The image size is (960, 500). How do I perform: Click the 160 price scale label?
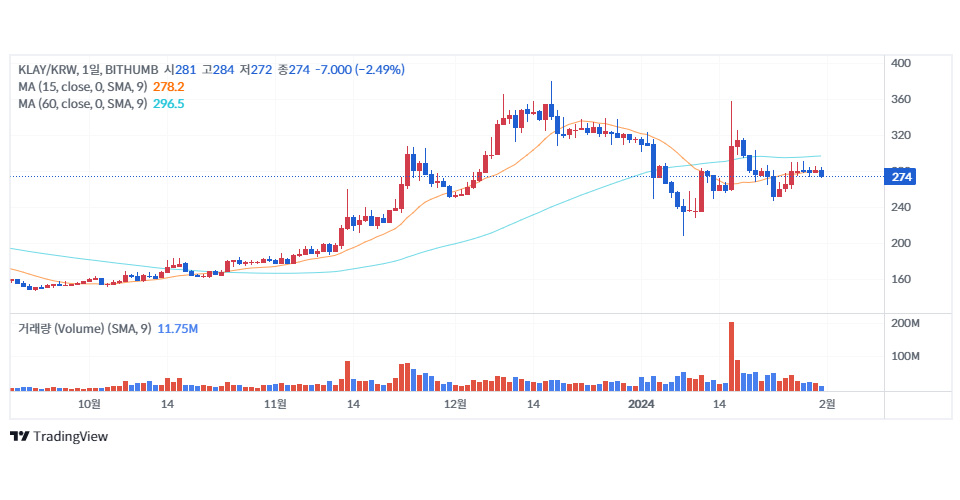(x=900, y=279)
